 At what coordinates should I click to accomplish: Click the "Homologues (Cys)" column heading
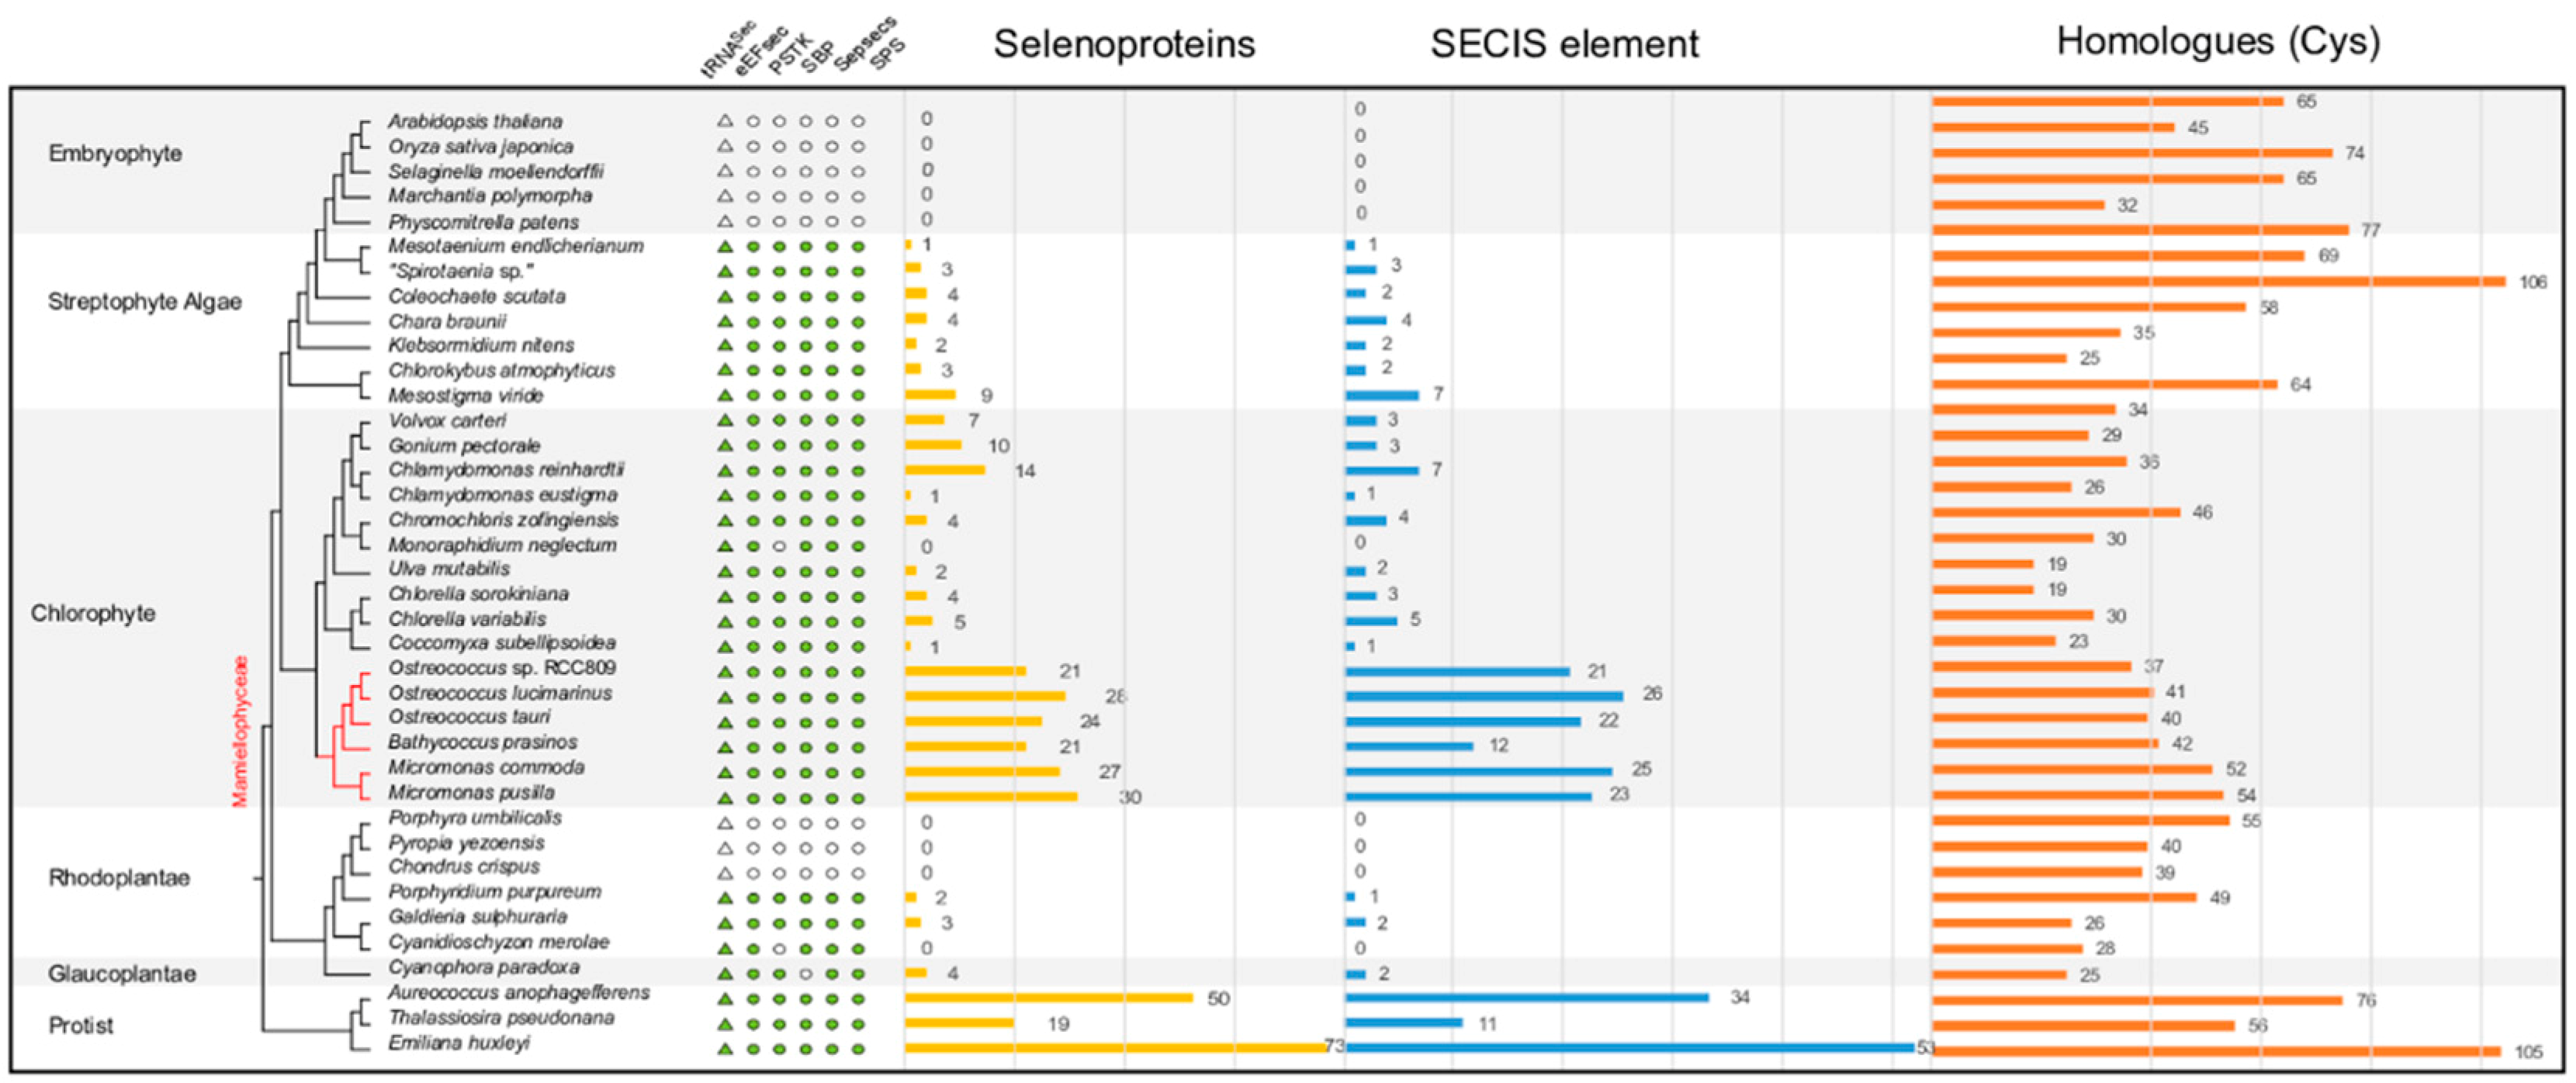[2218, 41]
